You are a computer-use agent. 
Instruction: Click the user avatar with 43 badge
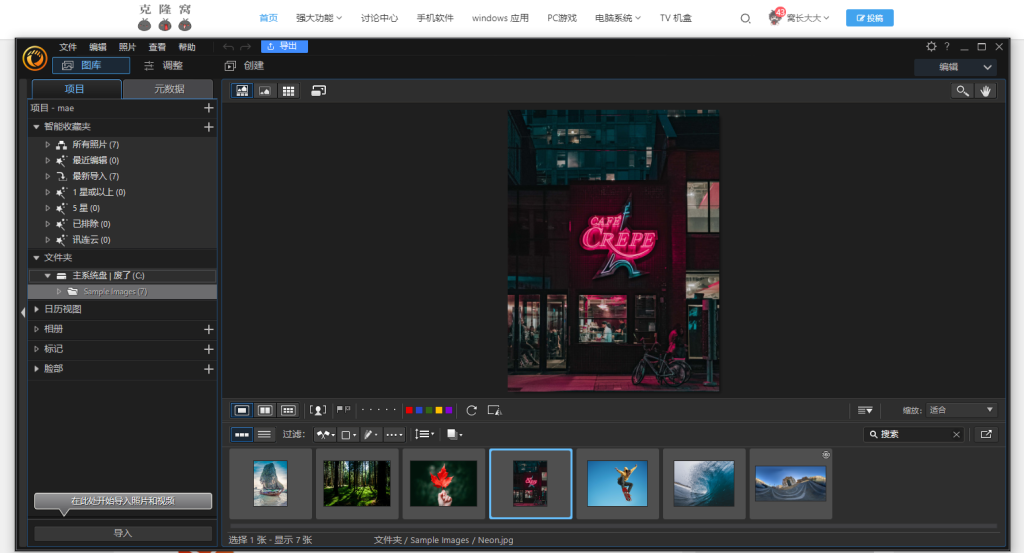click(775, 17)
